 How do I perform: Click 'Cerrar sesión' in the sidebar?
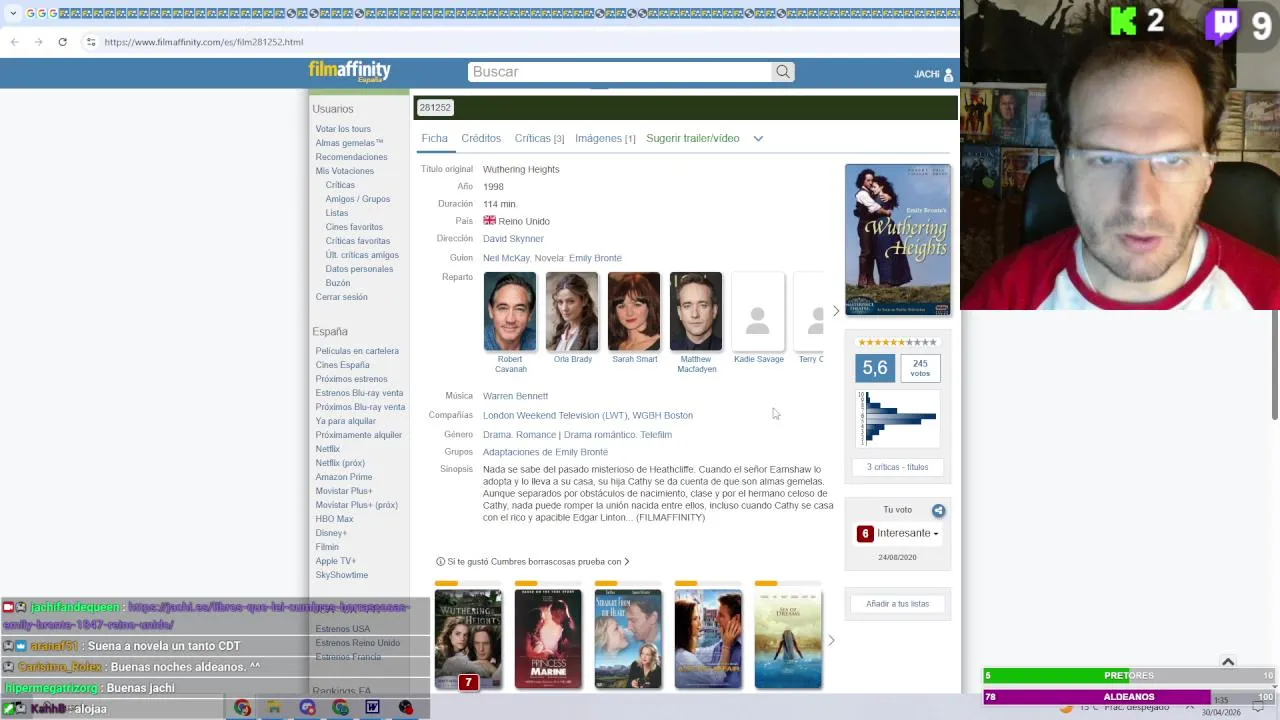click(342, 297)
